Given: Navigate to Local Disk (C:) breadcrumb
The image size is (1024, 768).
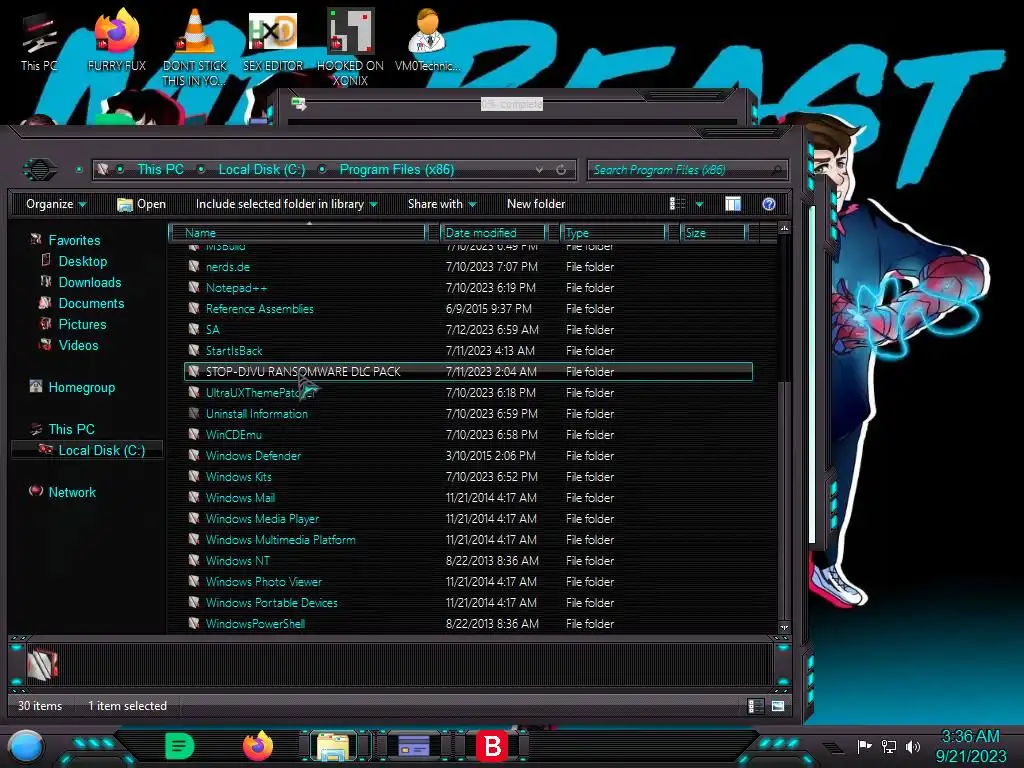Looking at the screenshot, I should coord(261,170).
